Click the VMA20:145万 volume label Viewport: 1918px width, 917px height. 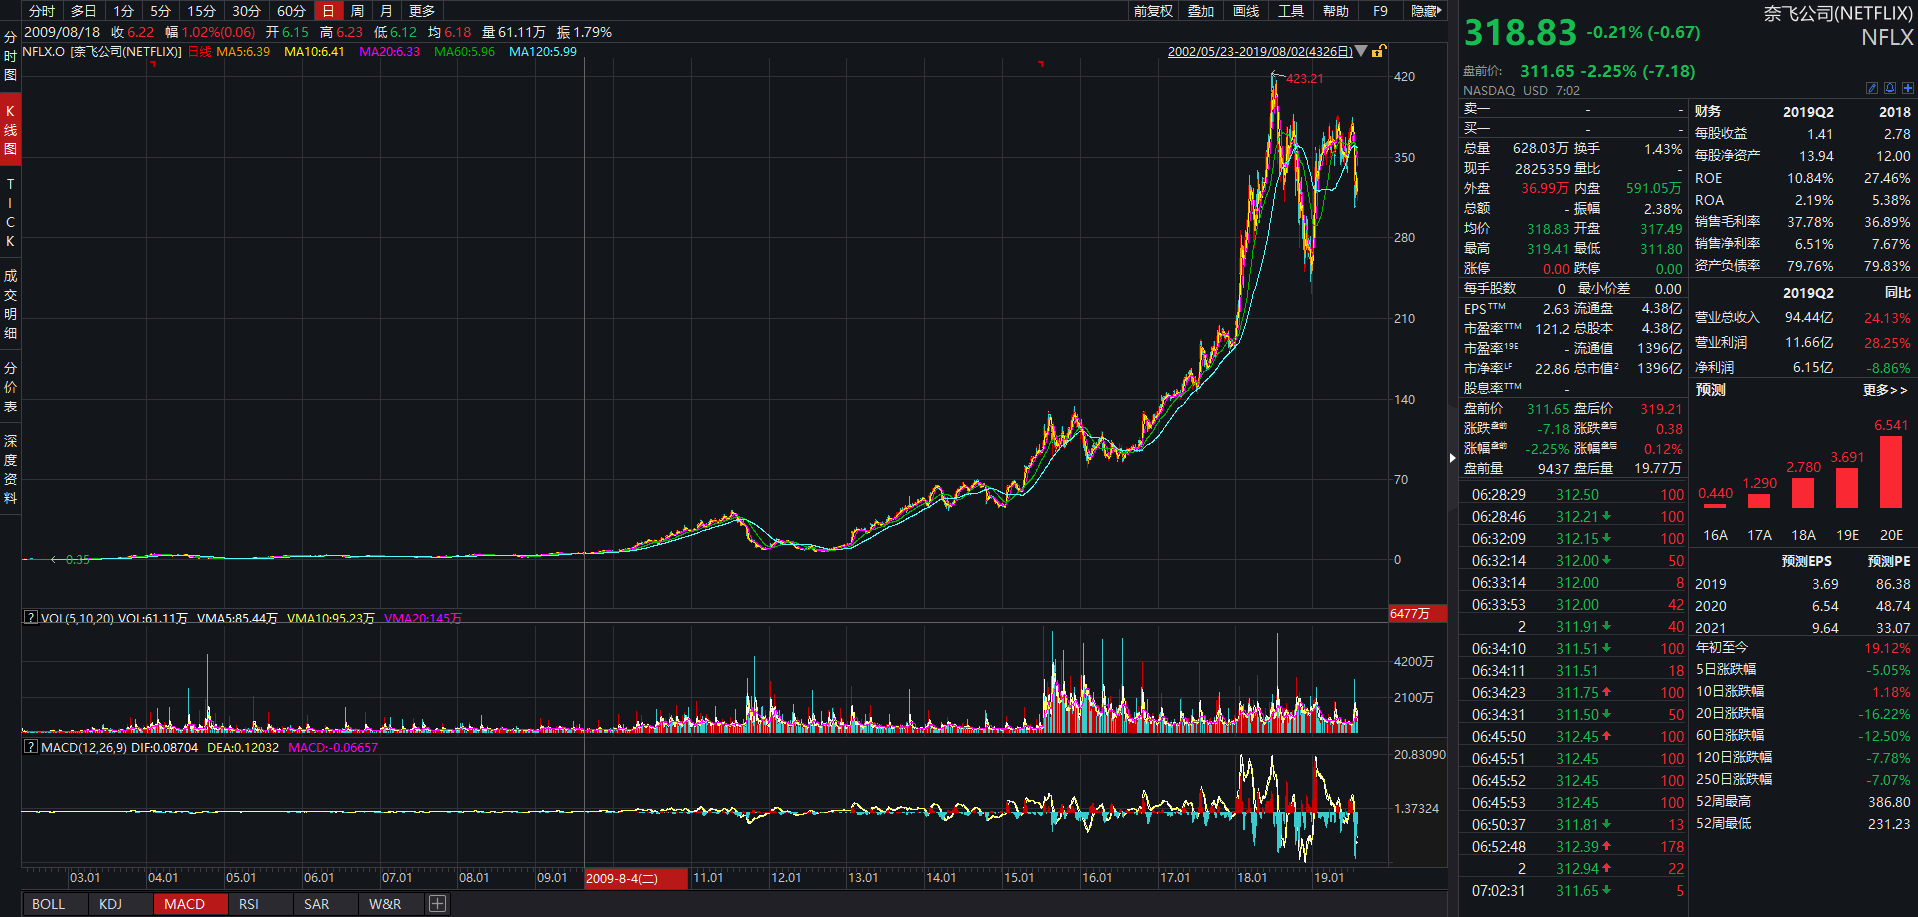pyautogui.click(x=423, y=618)
